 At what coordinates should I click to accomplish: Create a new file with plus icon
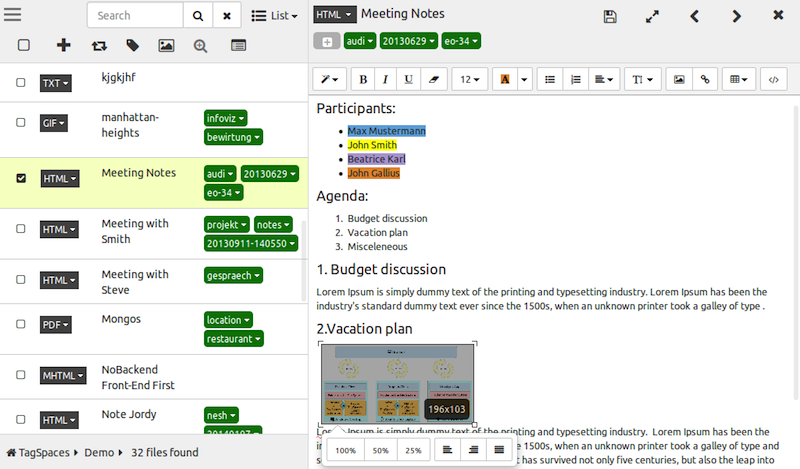64,45
